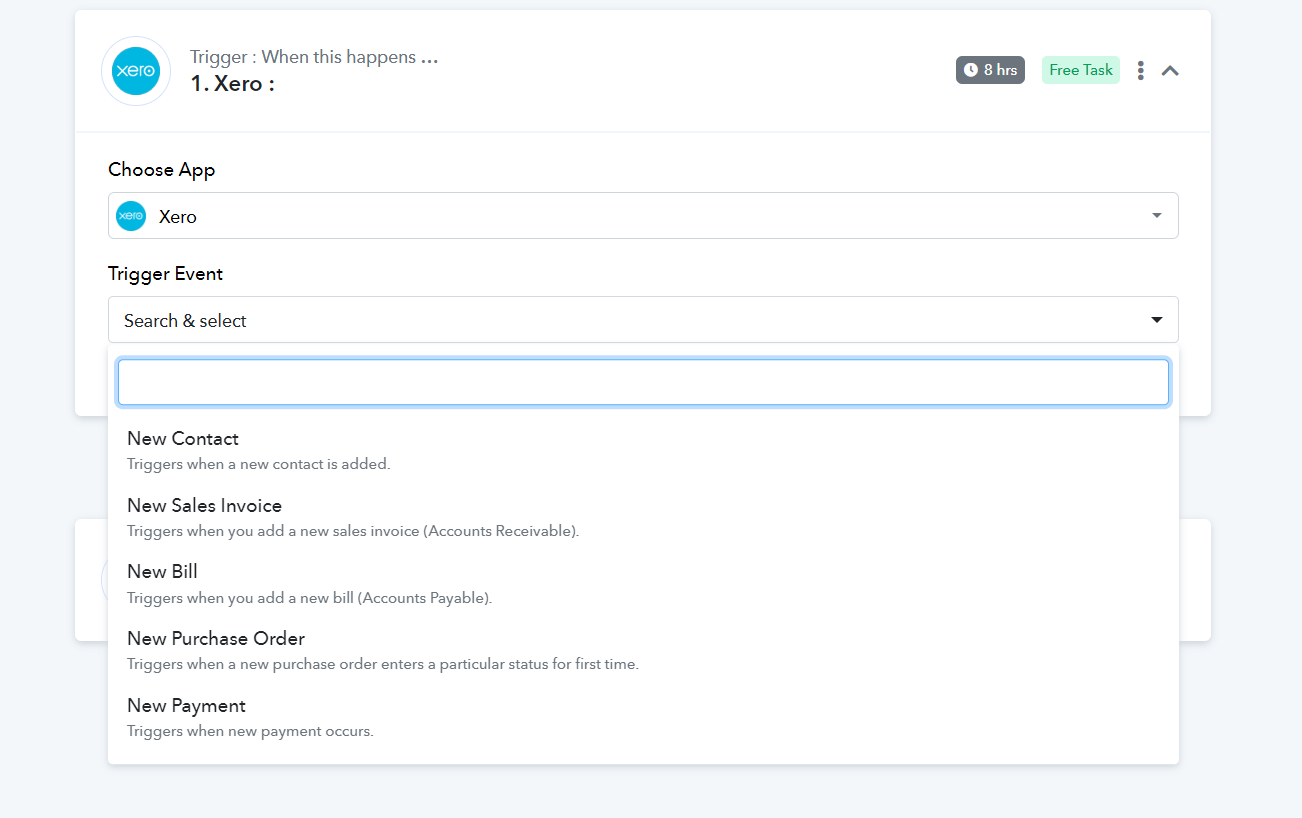Collapse the Xero trigger step
The height and width of the screenshot is (818, 1302).
(x=1170, y=71)
